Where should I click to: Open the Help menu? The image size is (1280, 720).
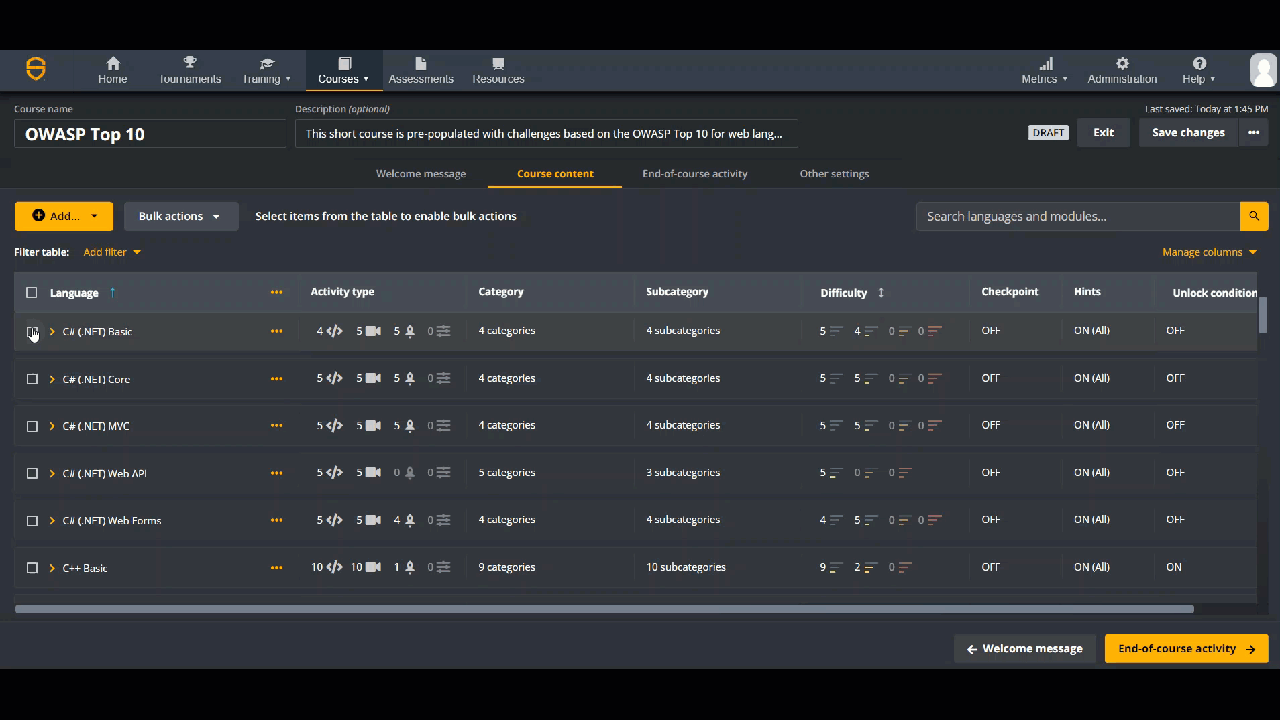point(1199,70)
